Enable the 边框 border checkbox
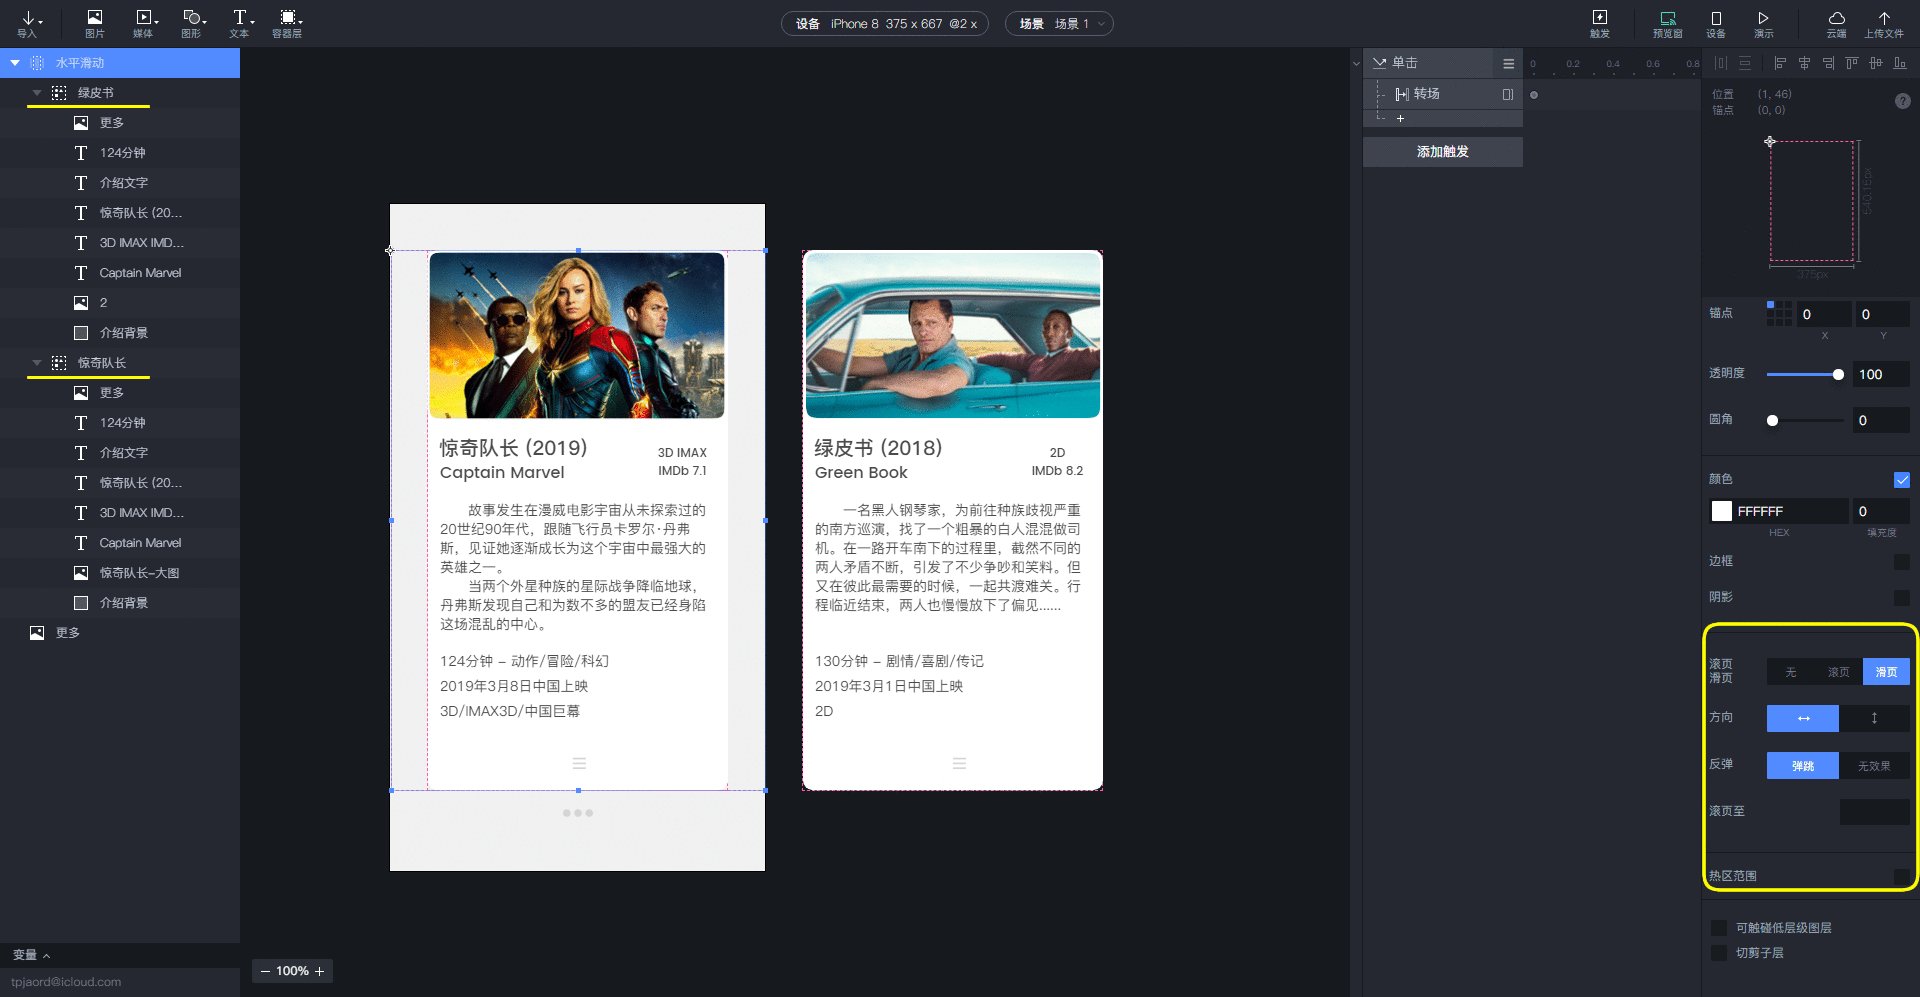Viewport: 1920px width, 997px height. click(x=1902, y=562)
